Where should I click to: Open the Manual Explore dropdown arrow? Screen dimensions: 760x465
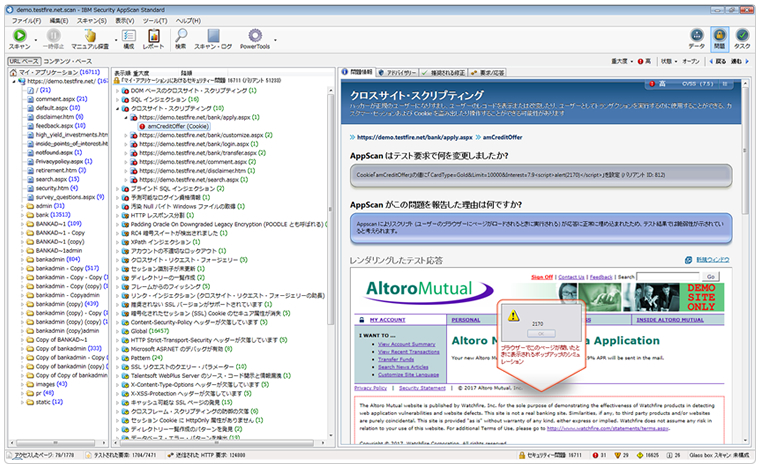(x=116, y=40)
